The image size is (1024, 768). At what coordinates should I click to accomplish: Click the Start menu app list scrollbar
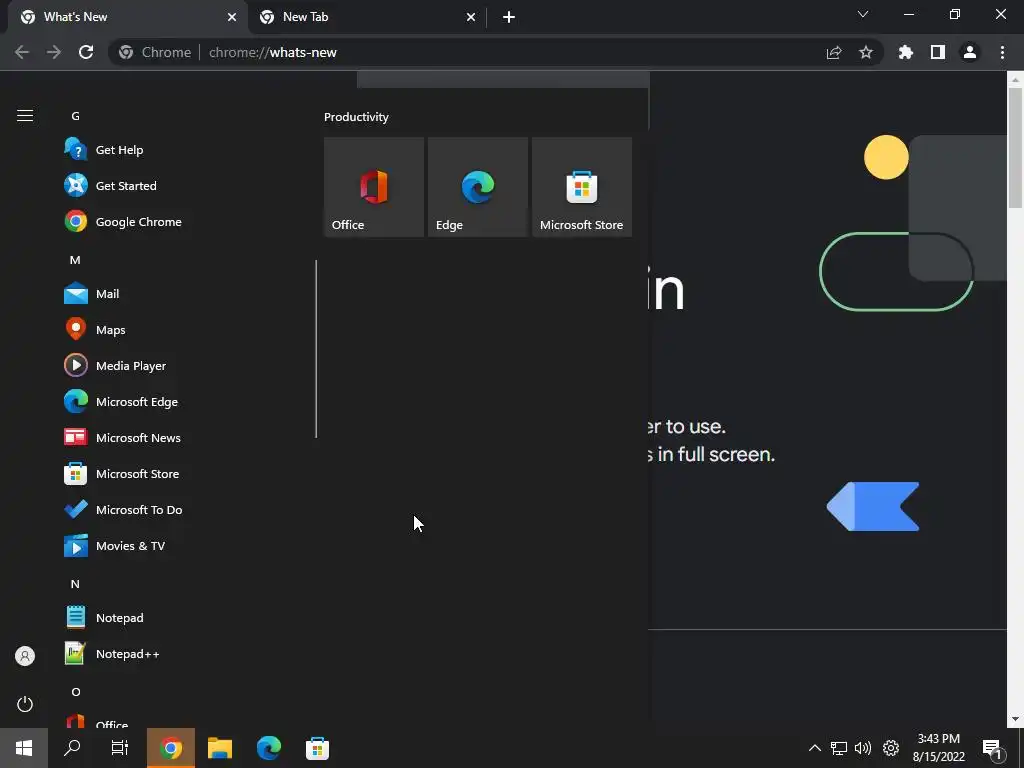coord(316,349)
